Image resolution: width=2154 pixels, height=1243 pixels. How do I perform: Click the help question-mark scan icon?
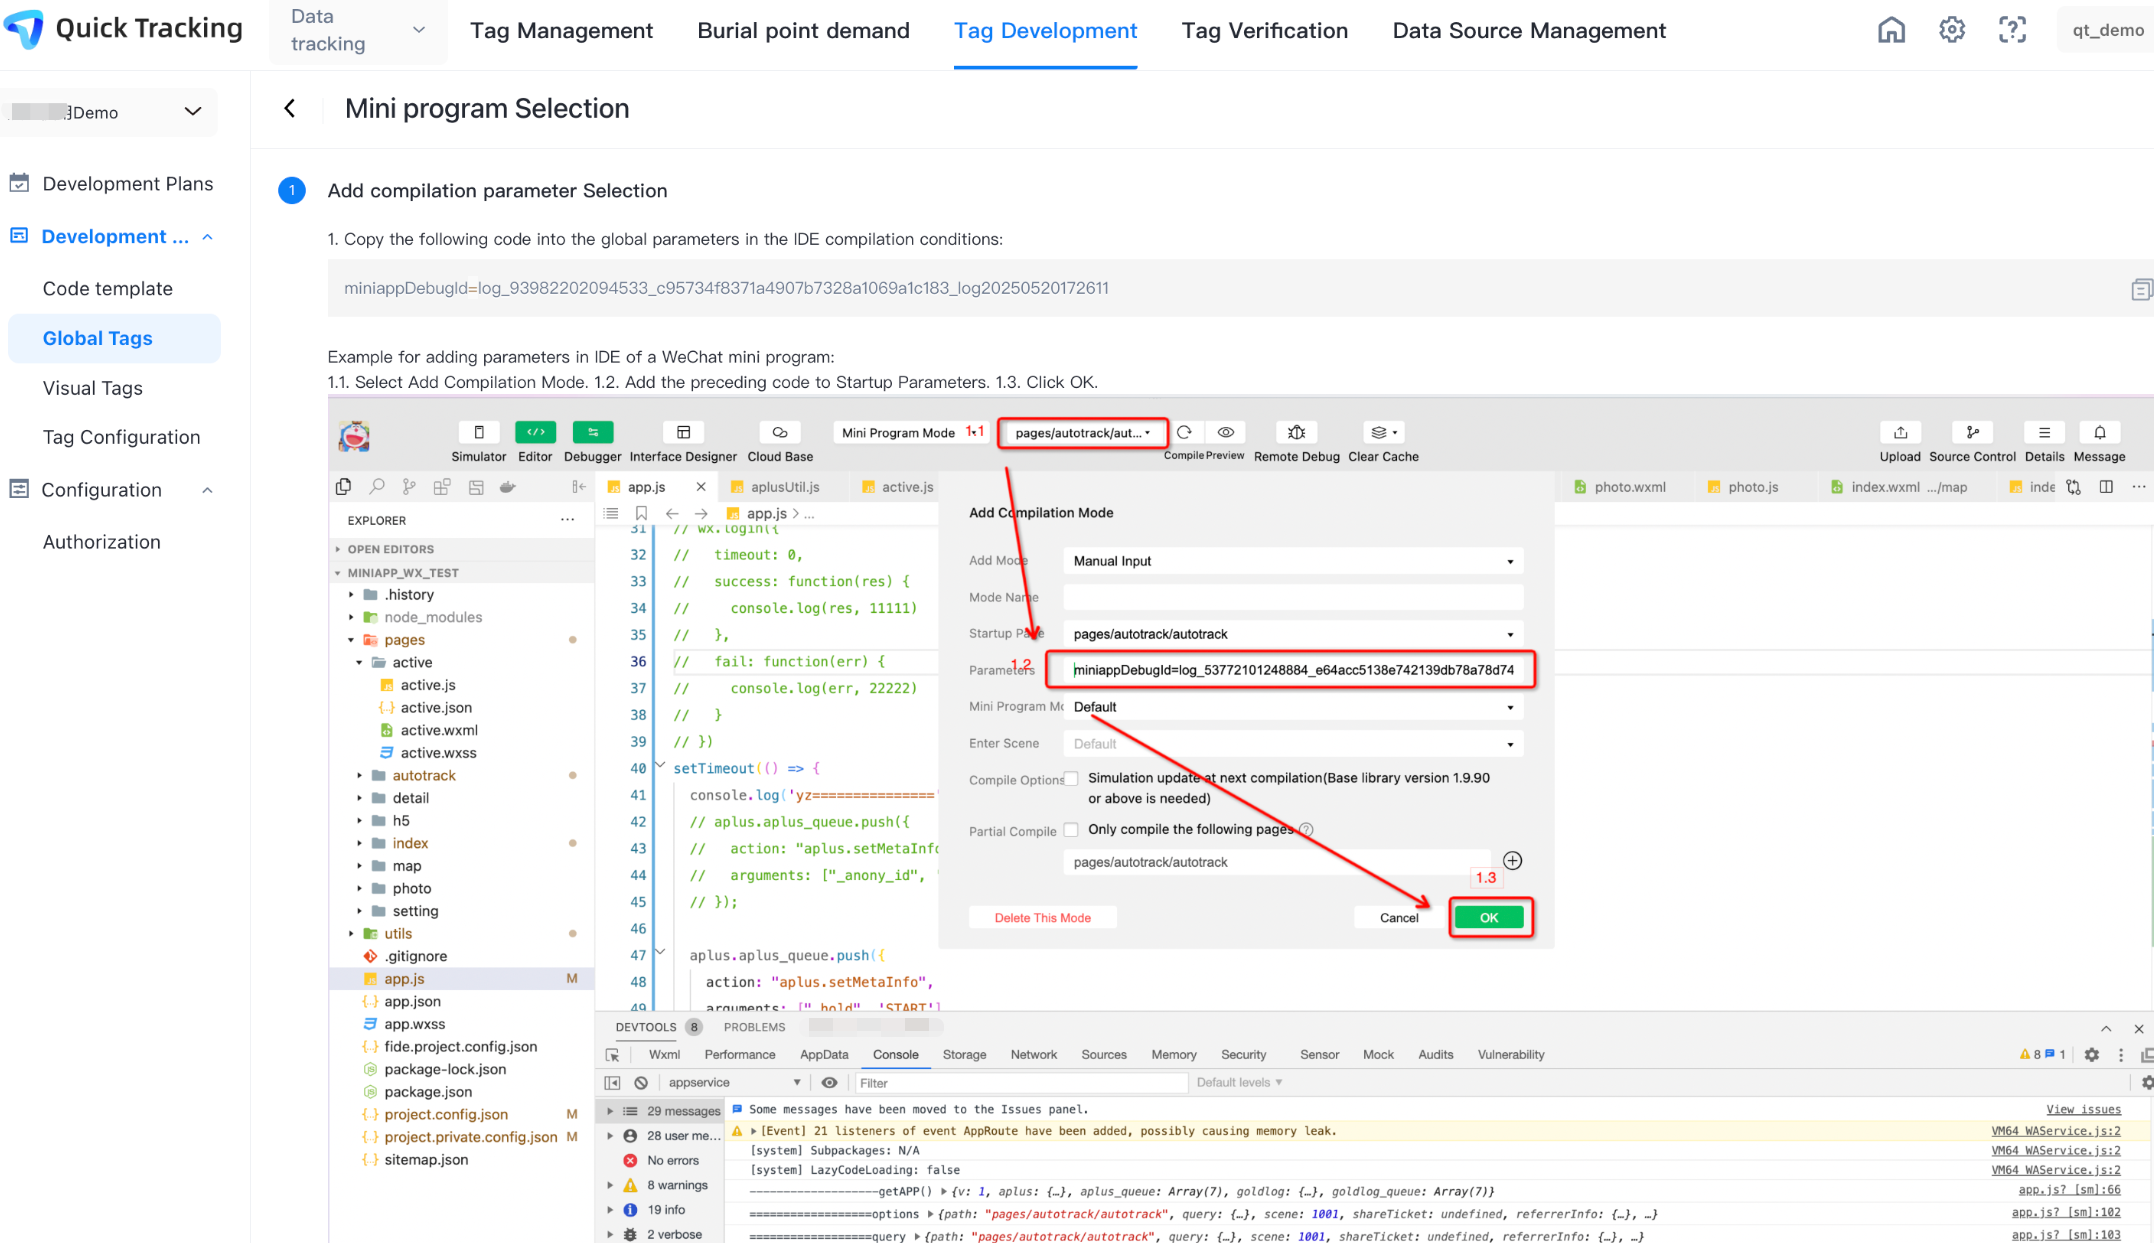click(x=2012, y=30)
